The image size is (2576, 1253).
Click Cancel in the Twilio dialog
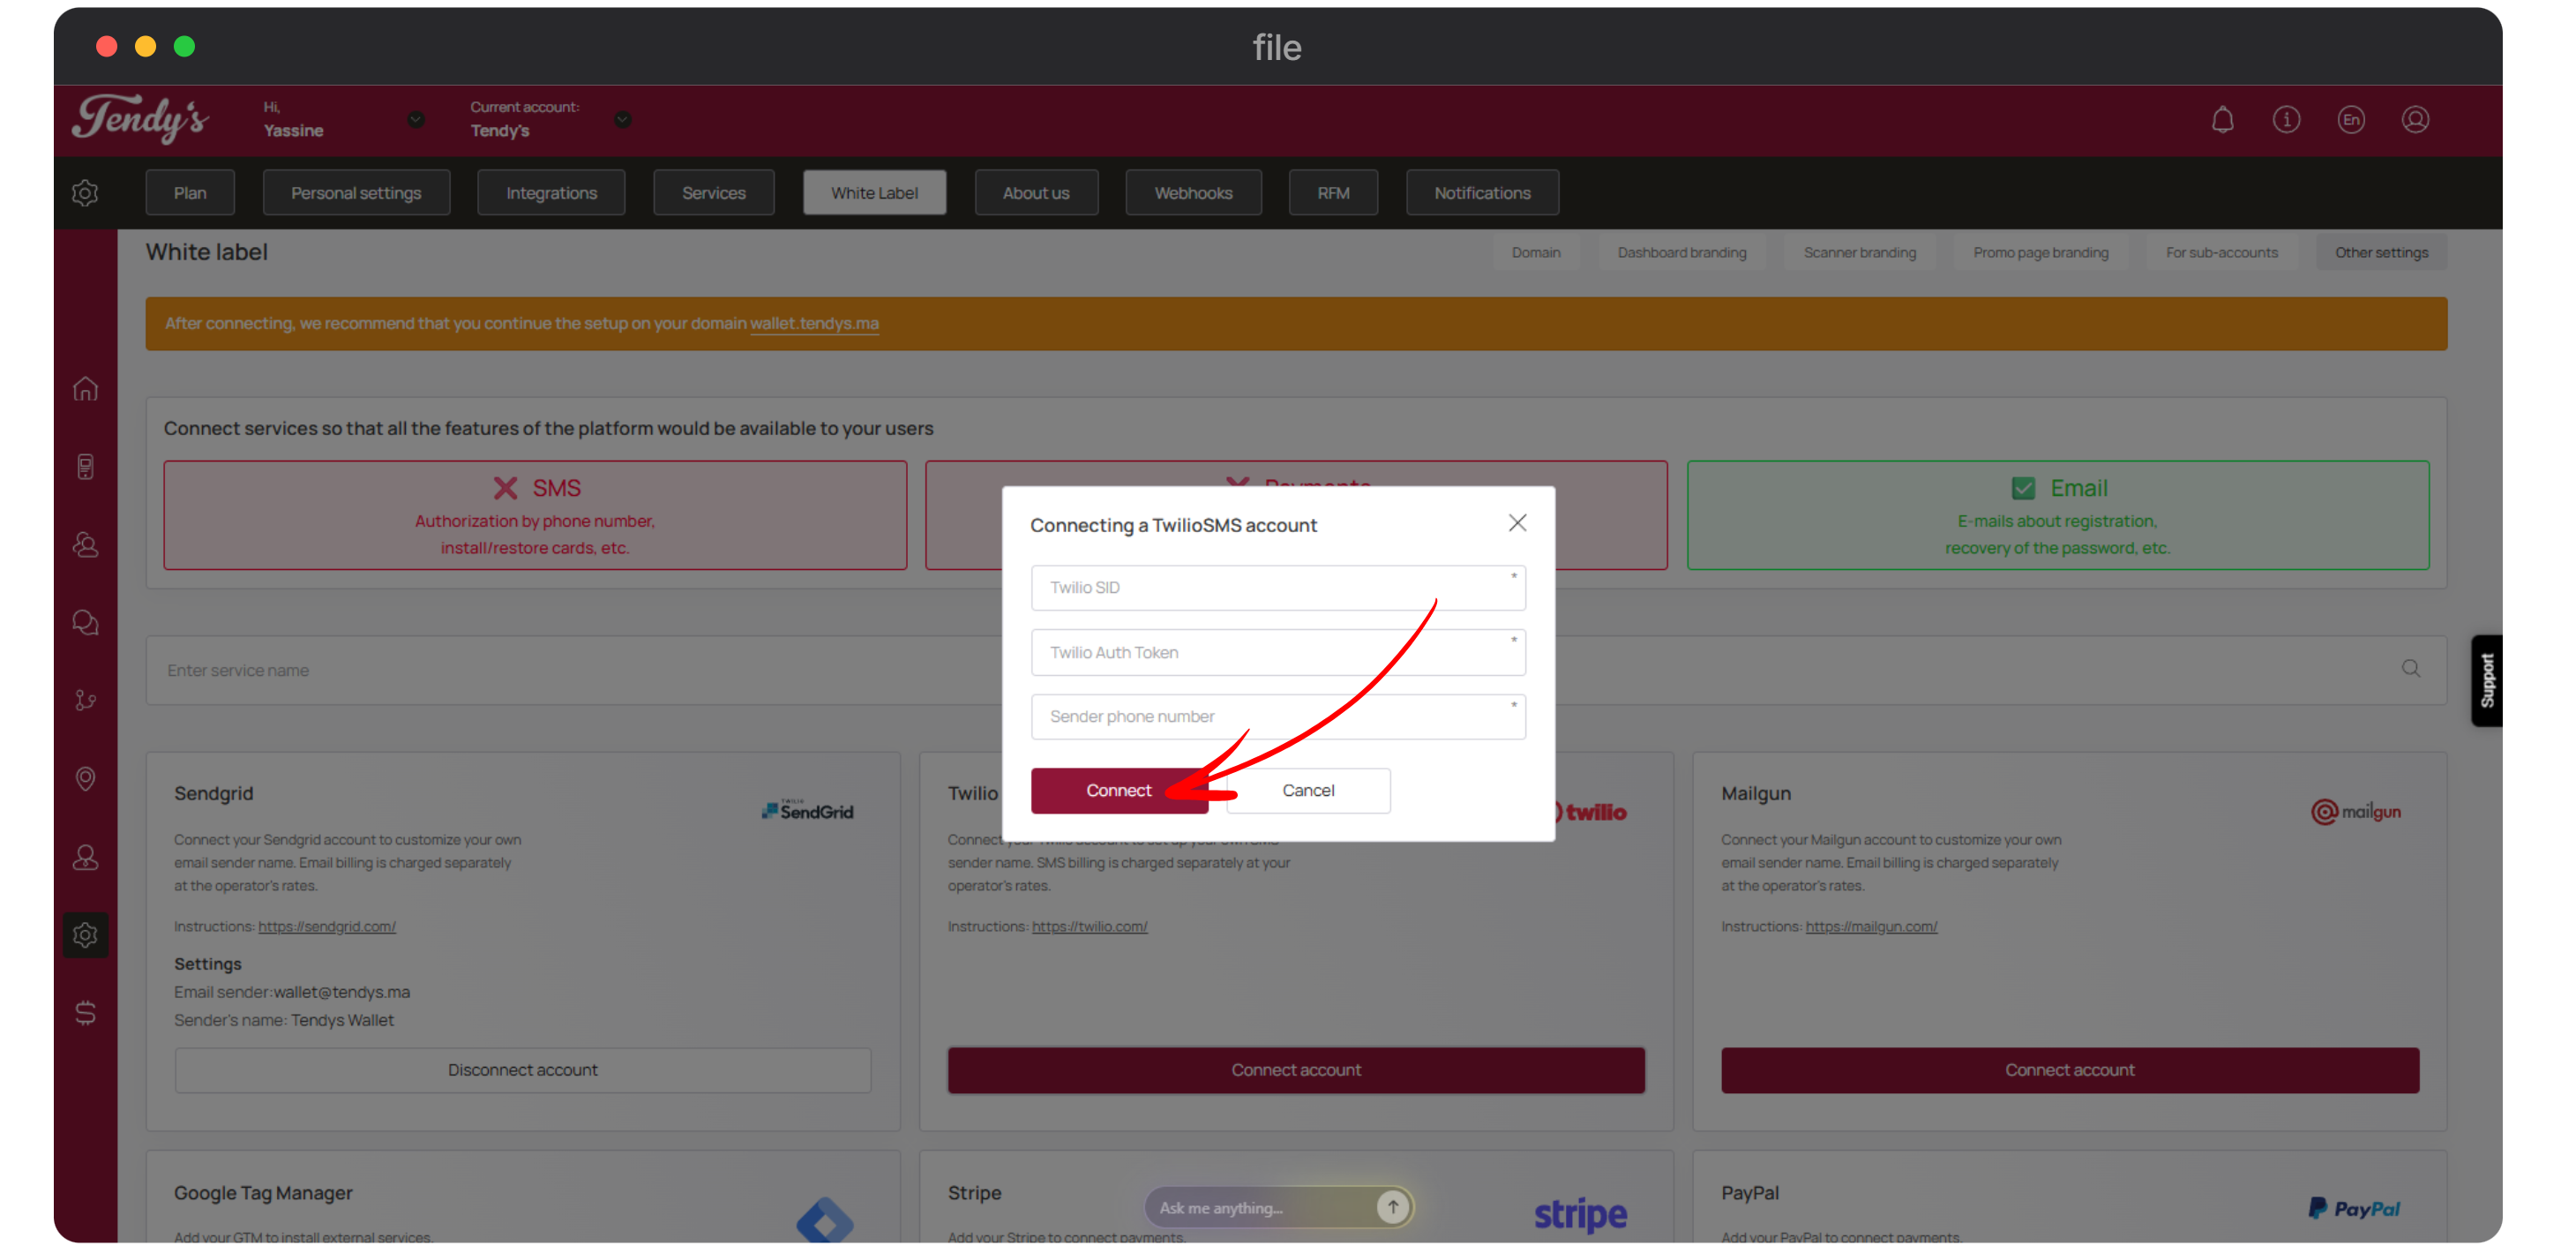1308,791
